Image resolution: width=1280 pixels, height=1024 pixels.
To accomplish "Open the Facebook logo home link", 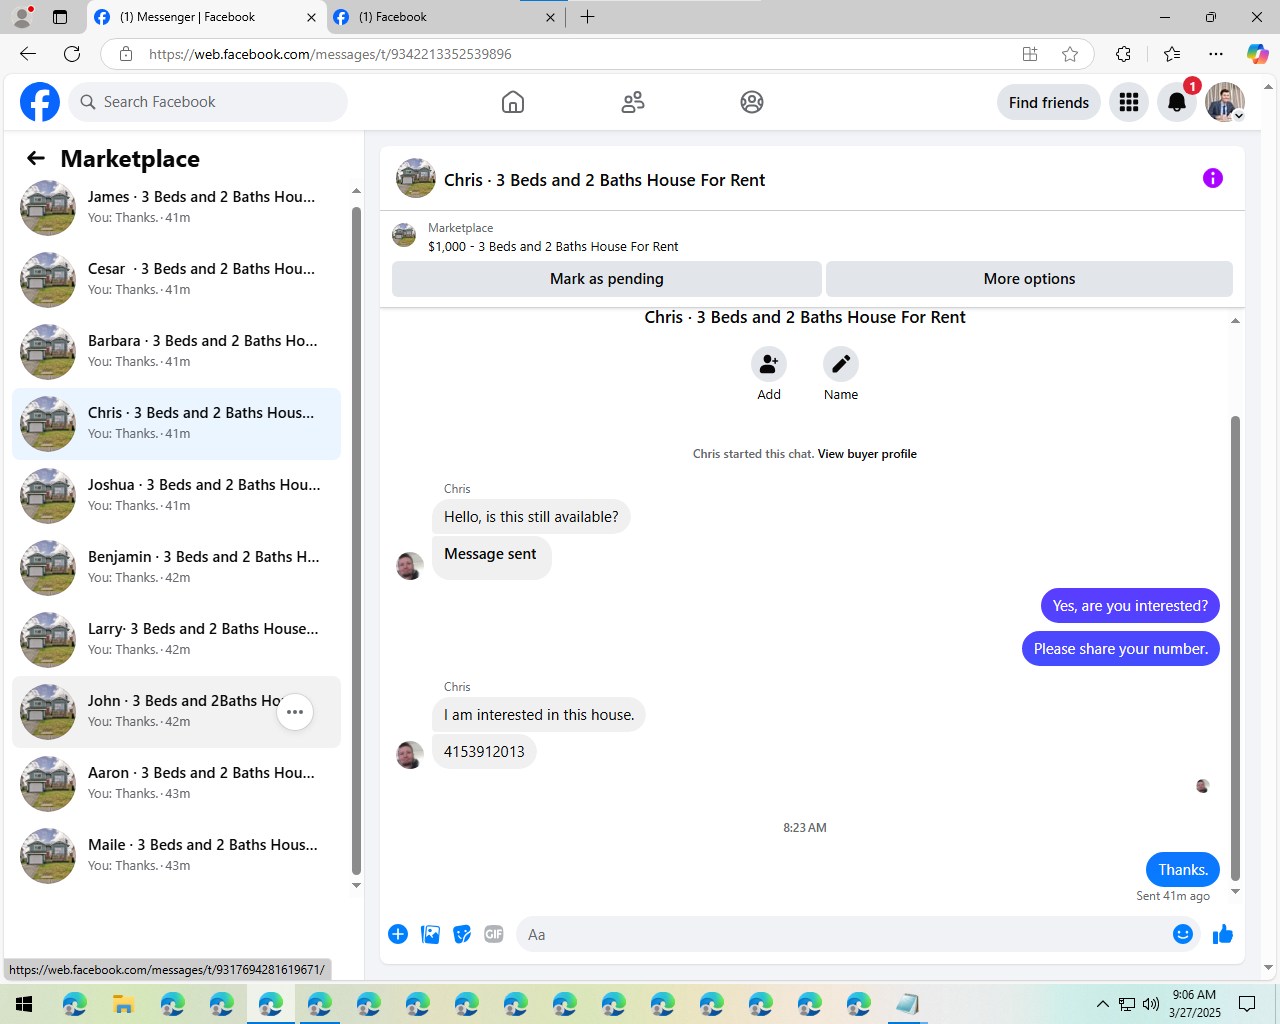I will tap(40, 102).
